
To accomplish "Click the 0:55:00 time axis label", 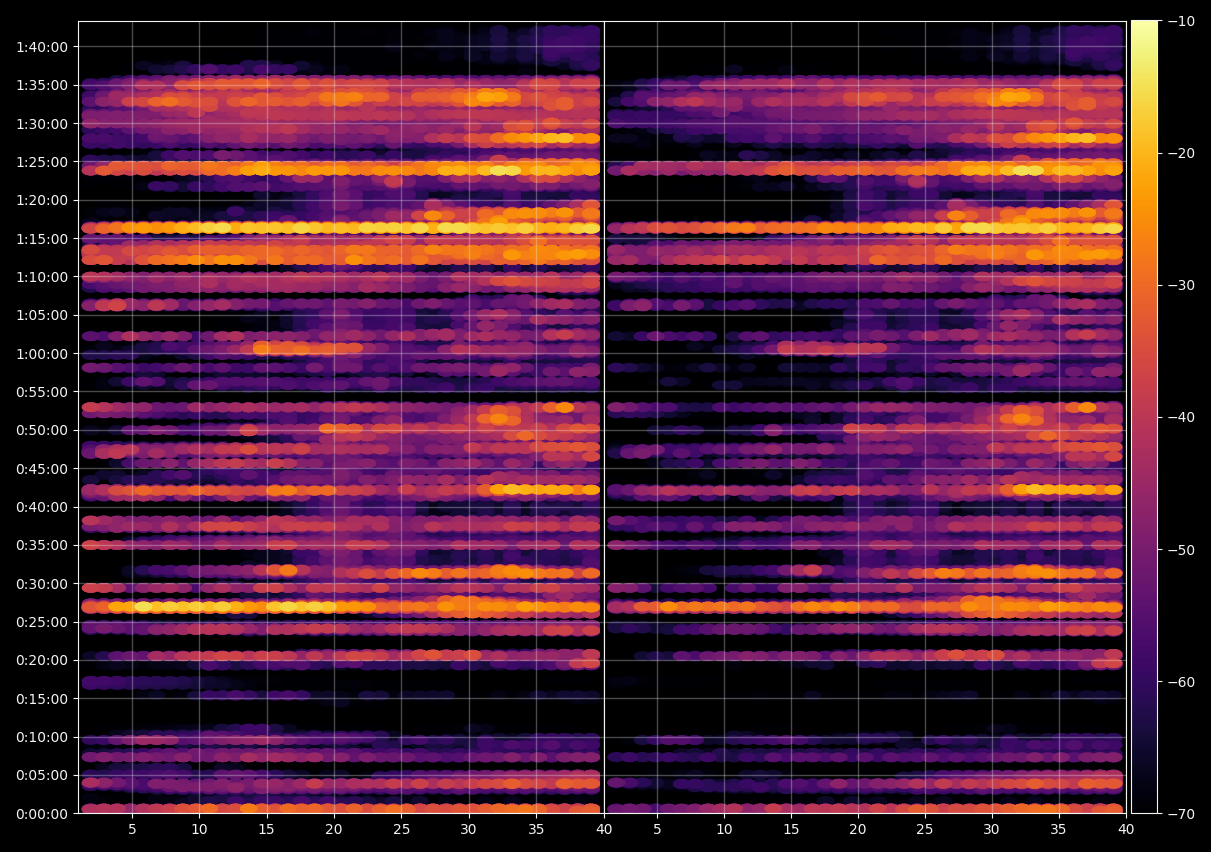I will pyautogui.click(x=41, y=392).
